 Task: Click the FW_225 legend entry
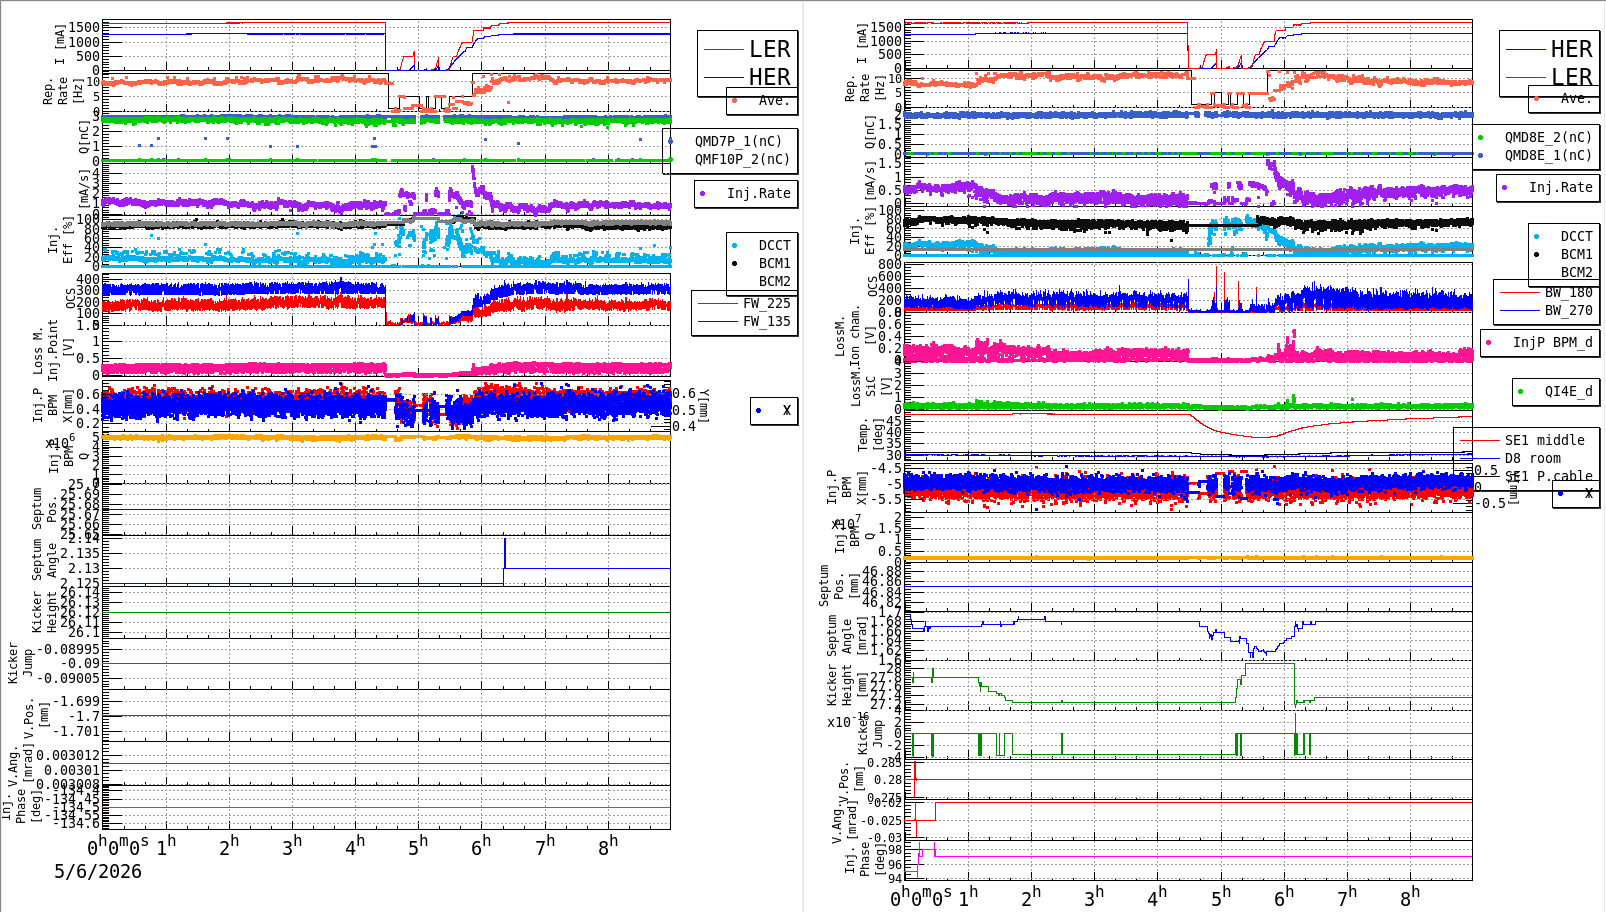click(744, 303)
